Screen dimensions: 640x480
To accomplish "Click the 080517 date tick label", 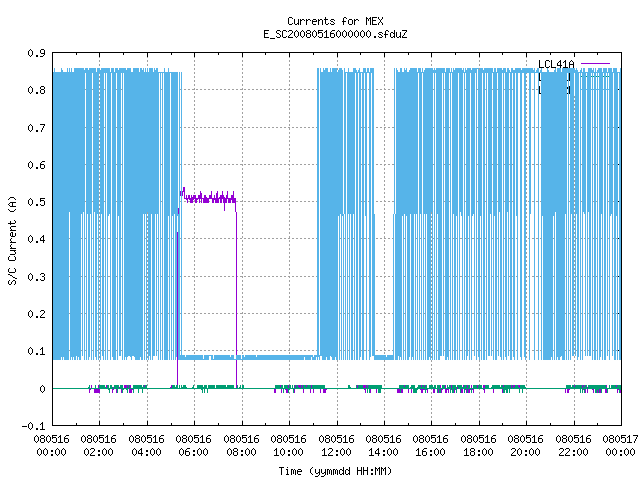I will [620, 439].
